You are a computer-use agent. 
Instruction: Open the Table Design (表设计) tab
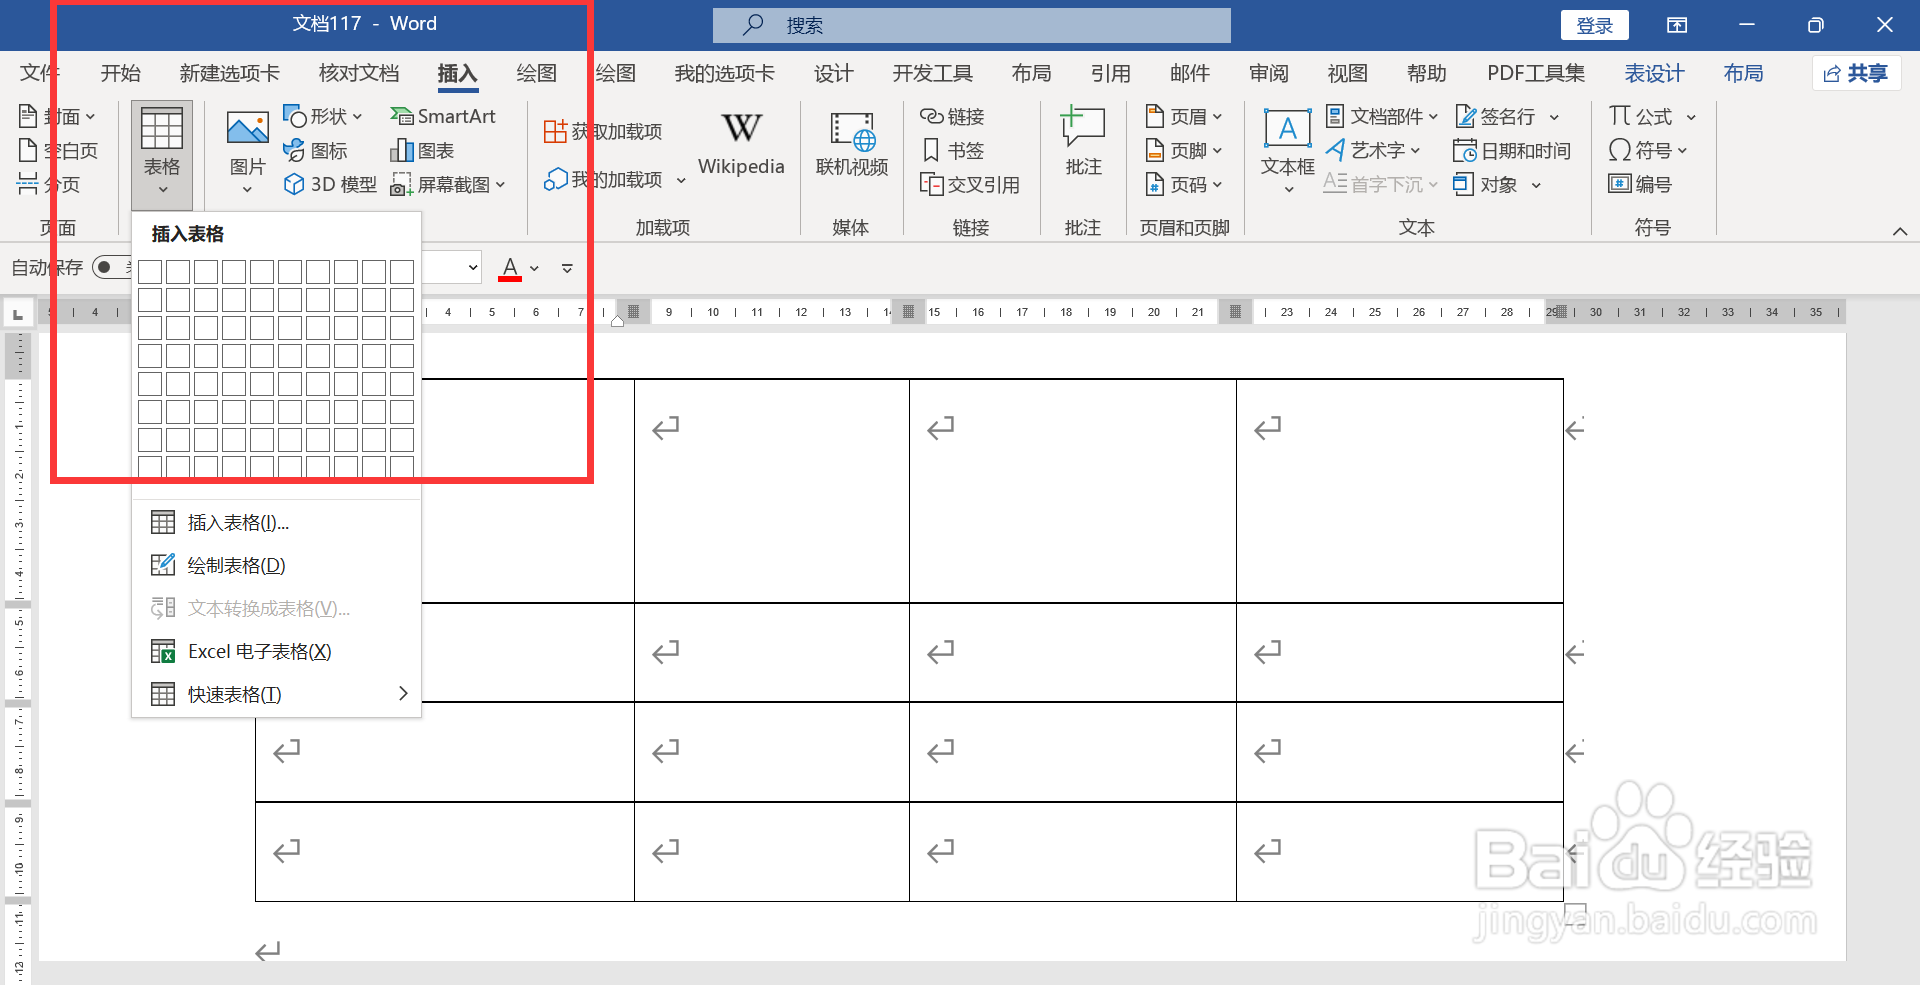(1654, 73)
